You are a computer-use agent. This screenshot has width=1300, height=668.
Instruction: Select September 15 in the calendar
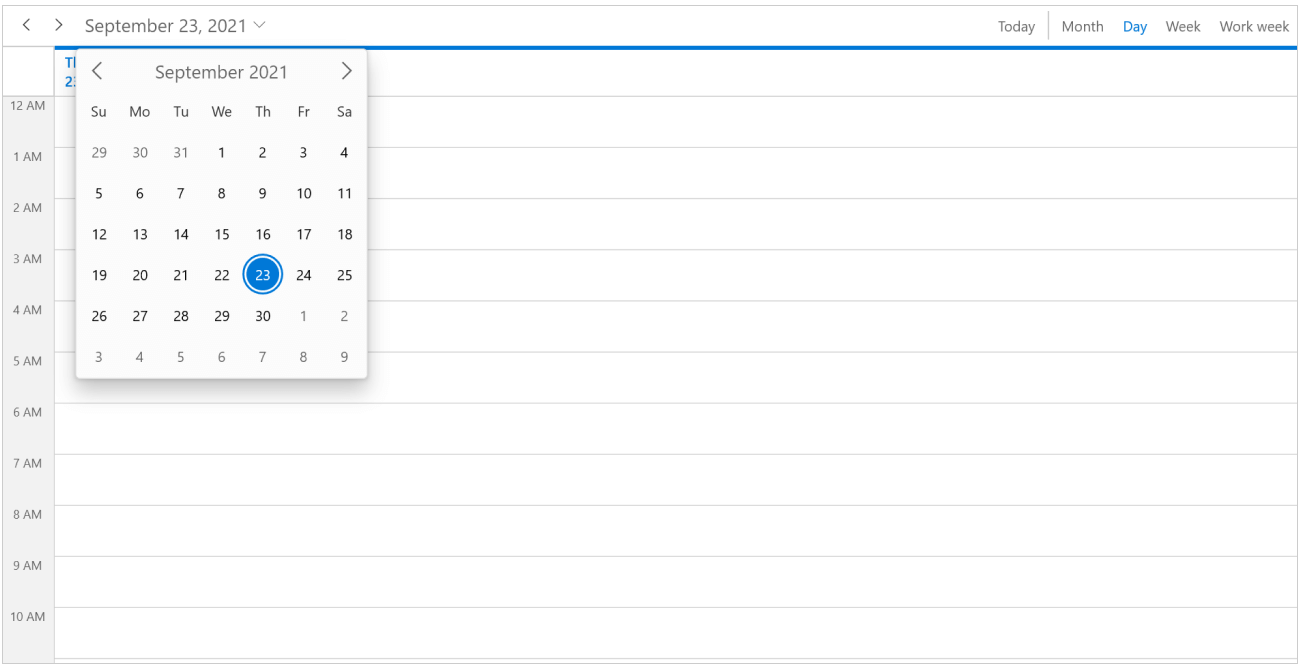[x=222, y=234]
